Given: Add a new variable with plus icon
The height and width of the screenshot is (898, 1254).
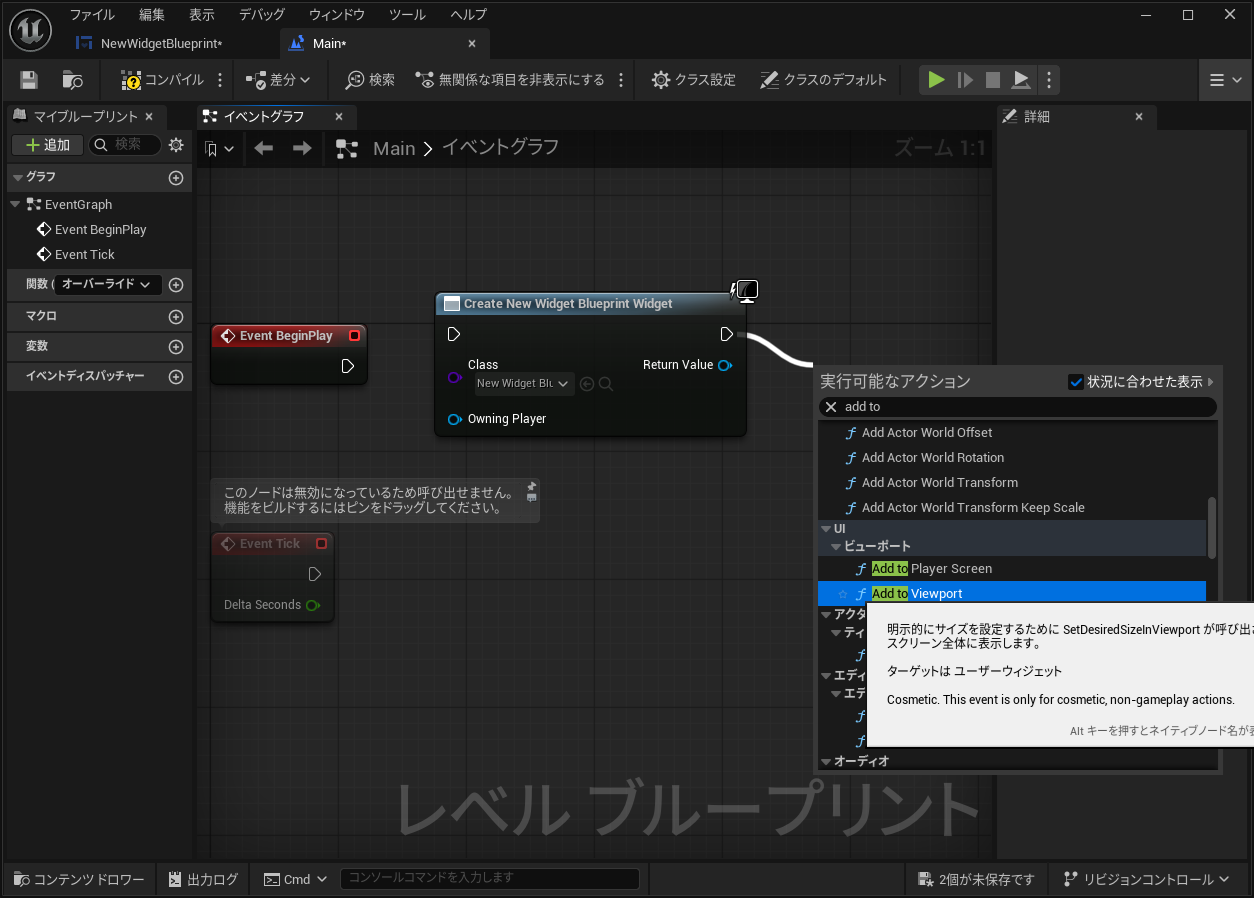Looking at the screenshot, I should (x=176, y=347).
